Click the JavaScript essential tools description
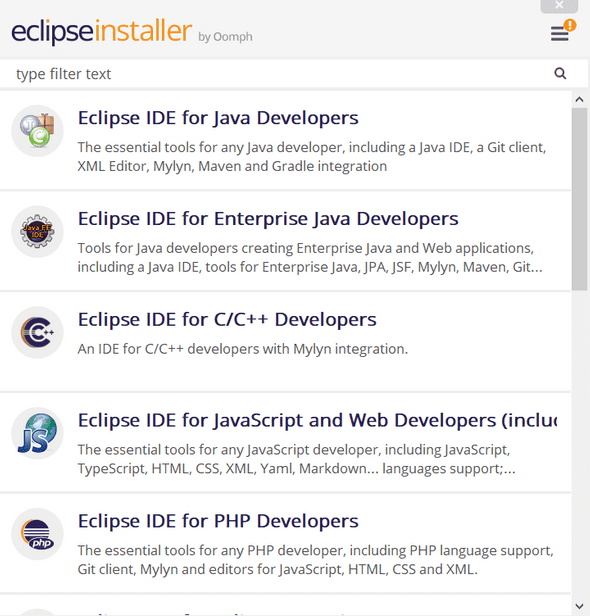This screenshot has width=590, height=616. (297, 459)
